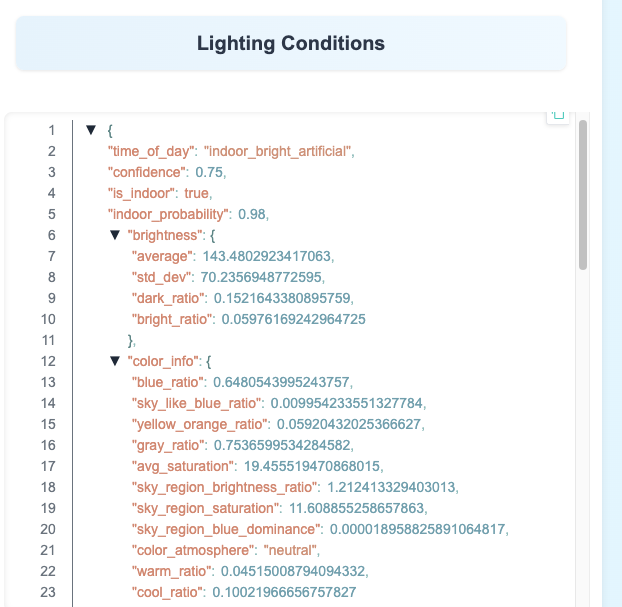622x607 pixels.
Task: Select the "color_atmosphere" neutral value
Action: [x=290, y=550]
